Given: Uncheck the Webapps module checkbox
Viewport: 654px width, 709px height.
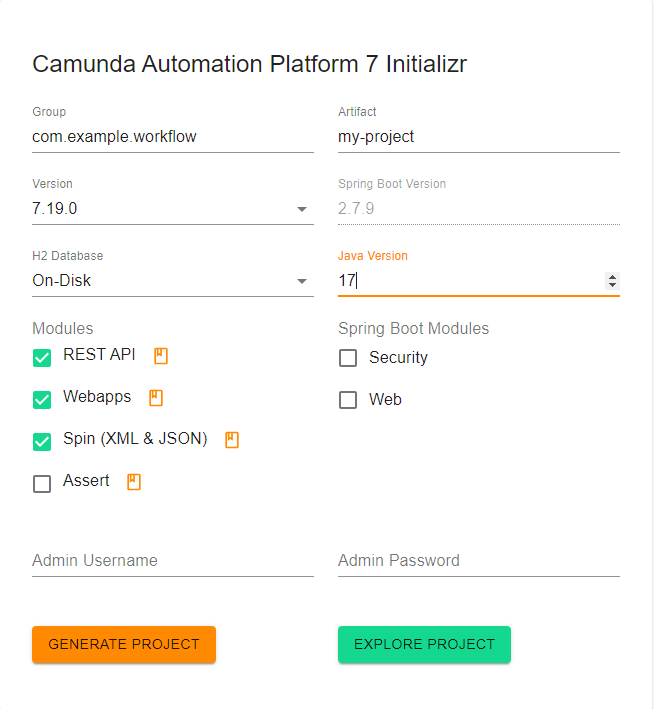Looking at the screenshot, I should 42,399.
